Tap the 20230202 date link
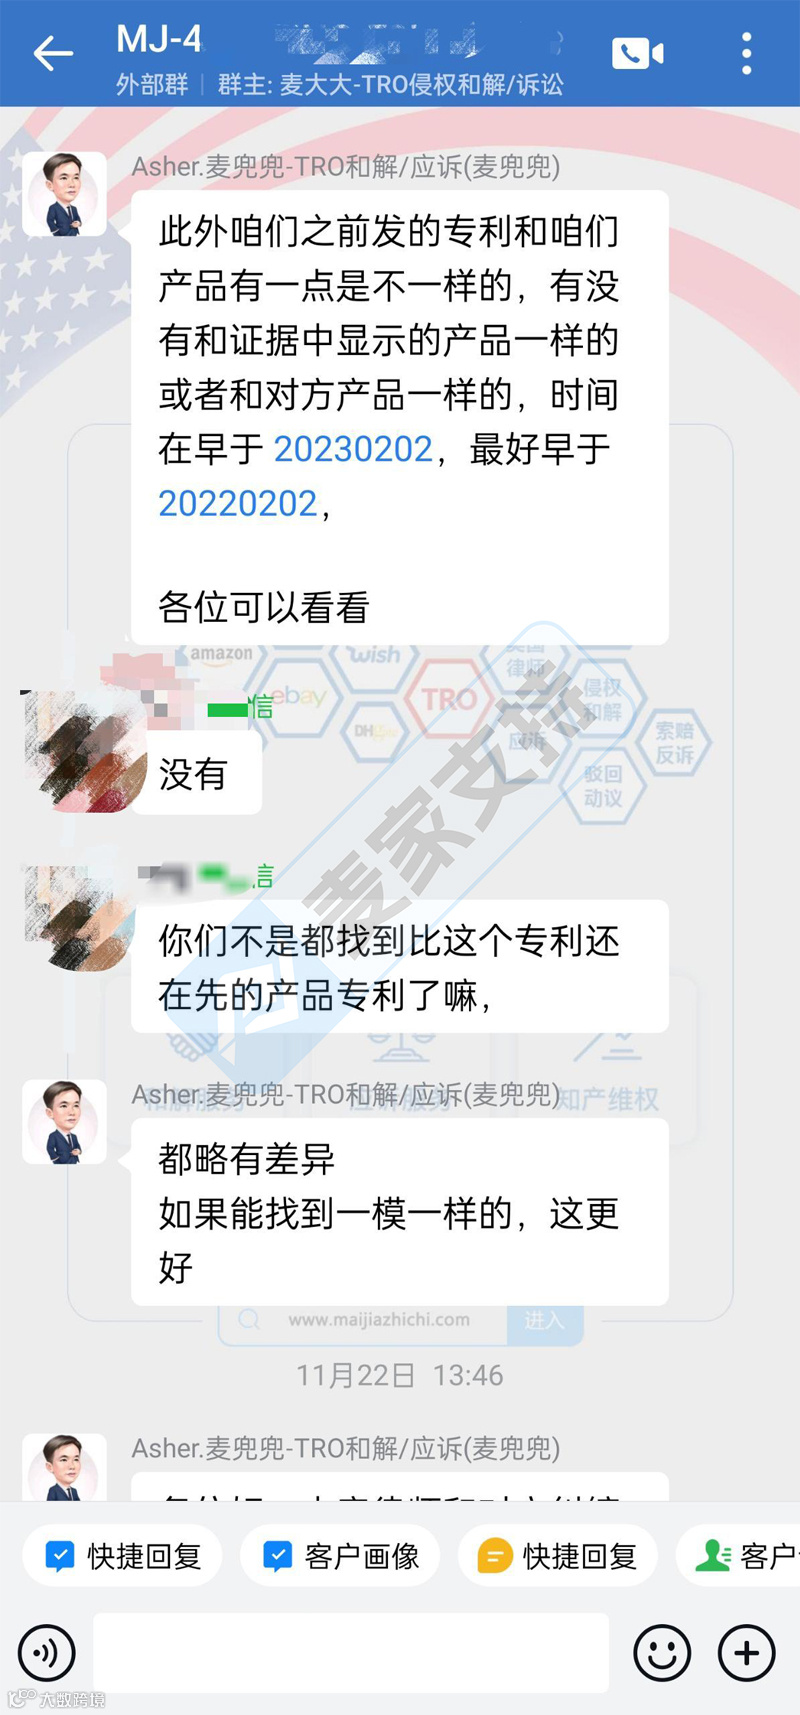 click(353, 449)
